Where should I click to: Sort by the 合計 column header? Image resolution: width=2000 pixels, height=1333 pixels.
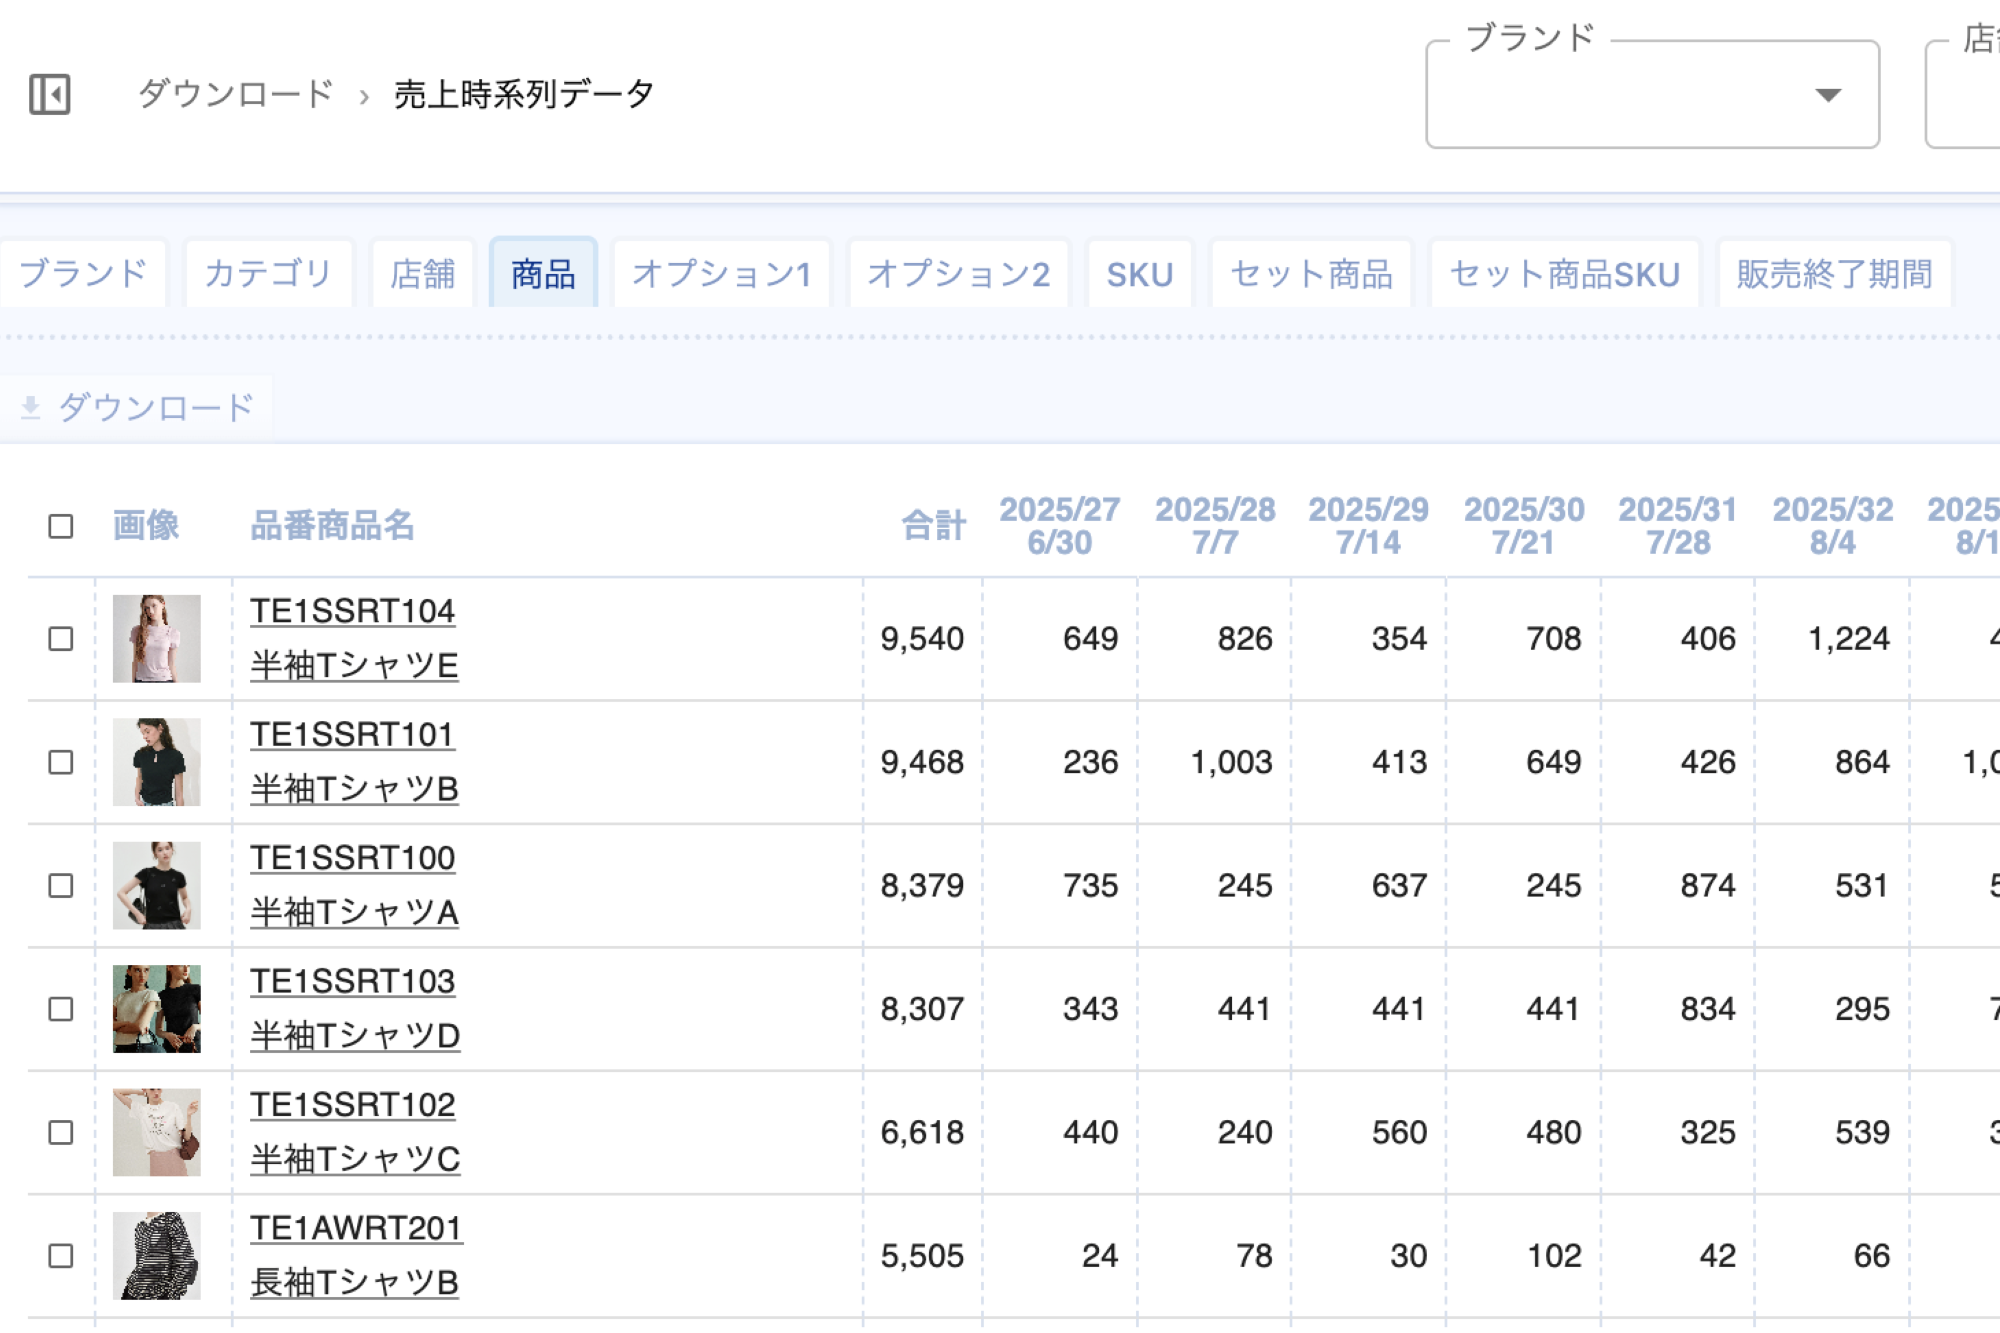point(933,526)
